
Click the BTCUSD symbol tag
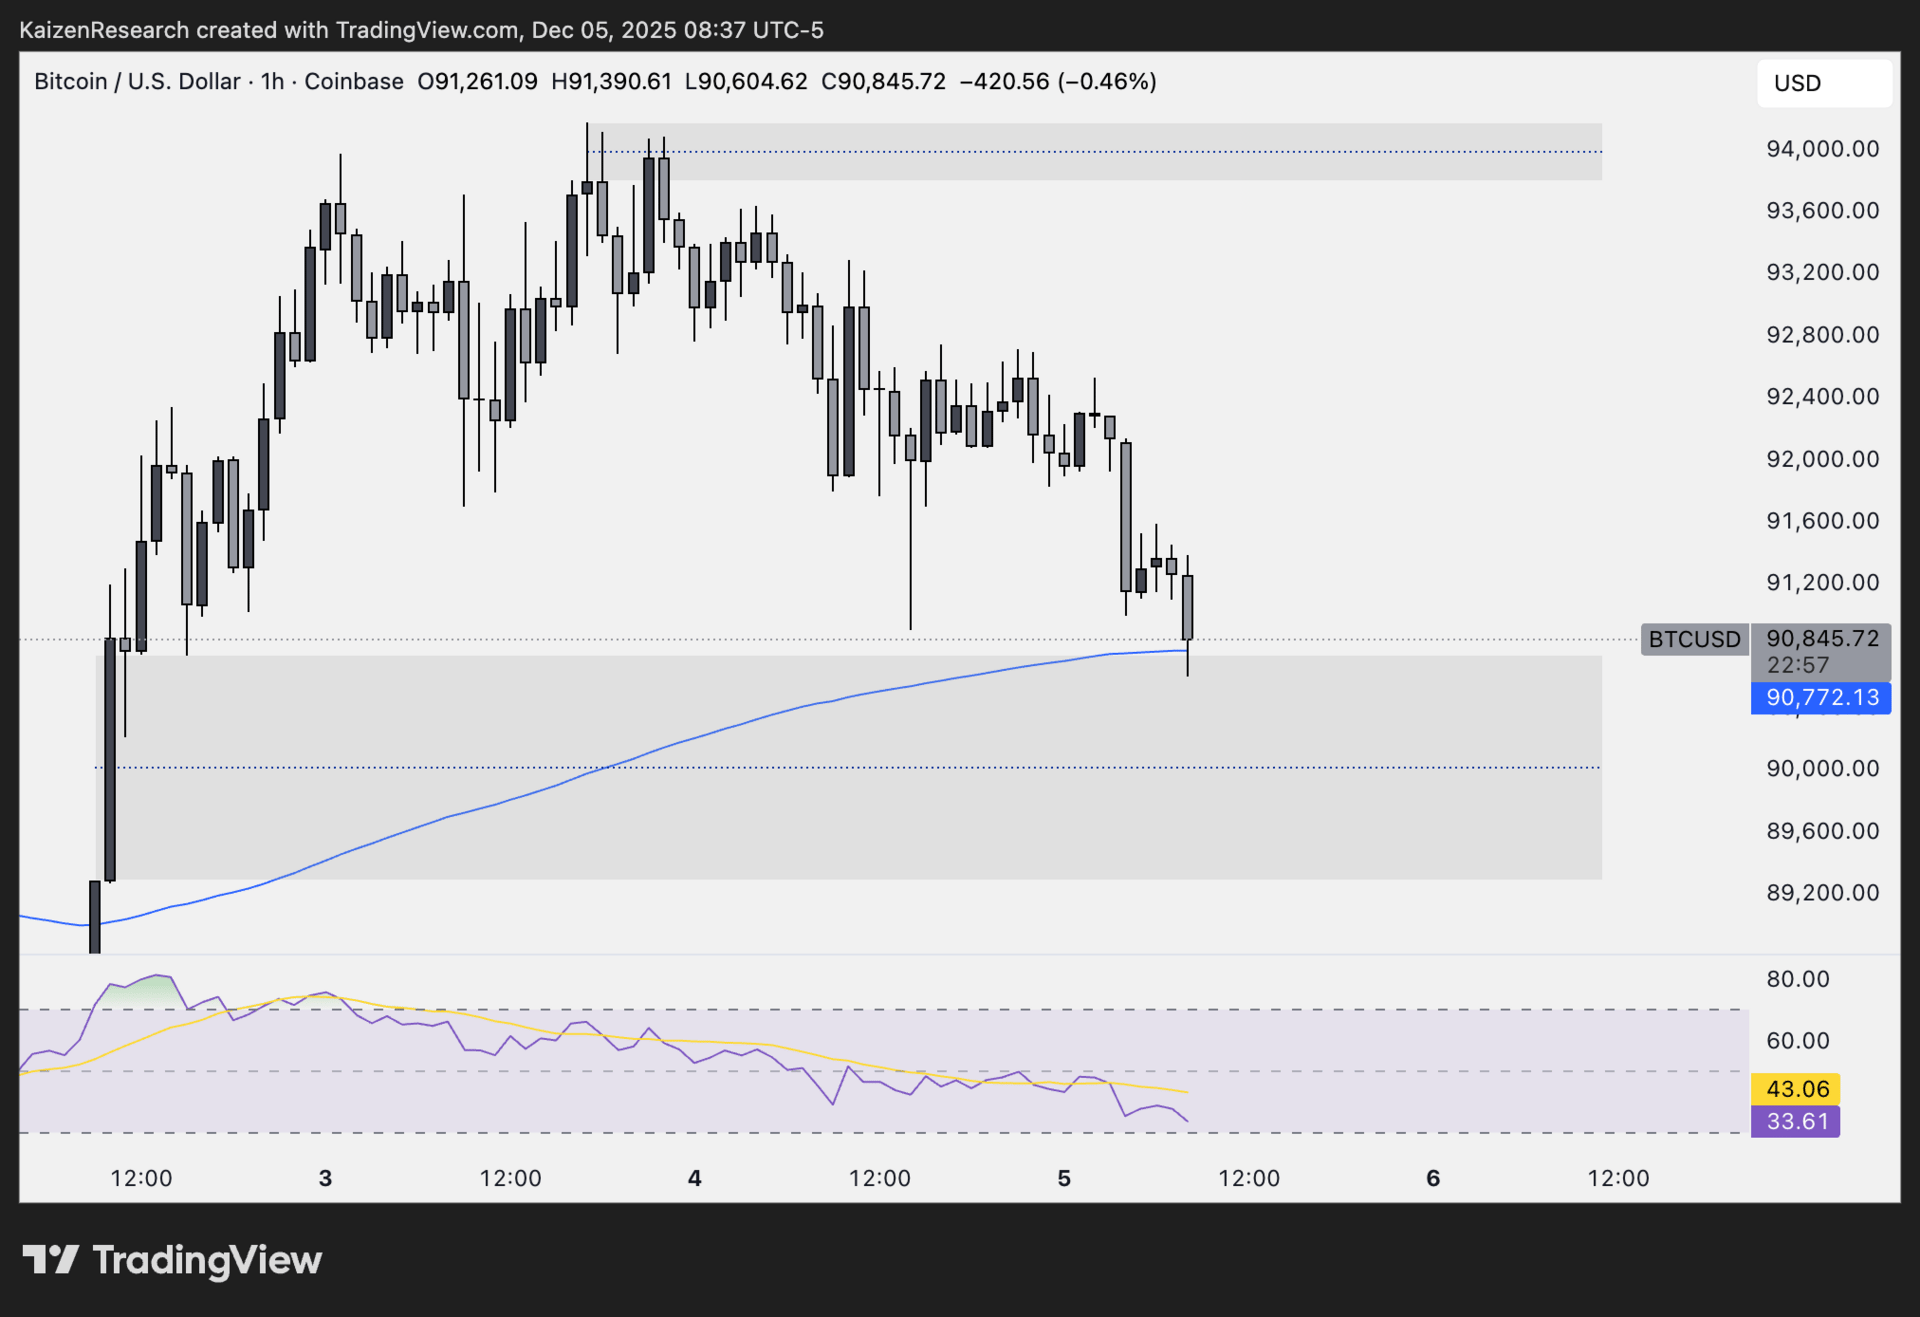[x=1694, y=639]
